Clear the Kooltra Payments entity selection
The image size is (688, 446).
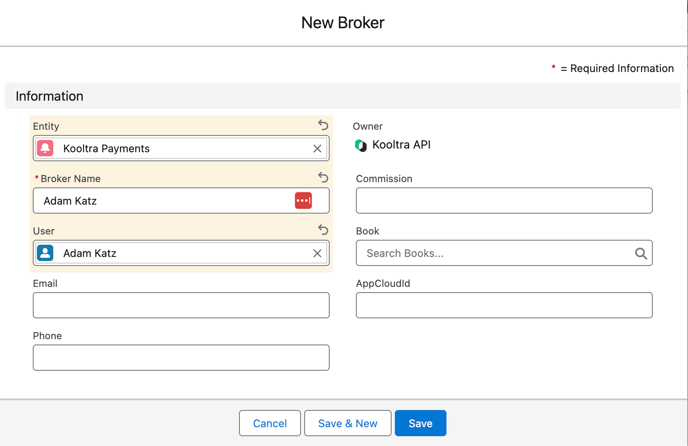[x=317, y=148]
